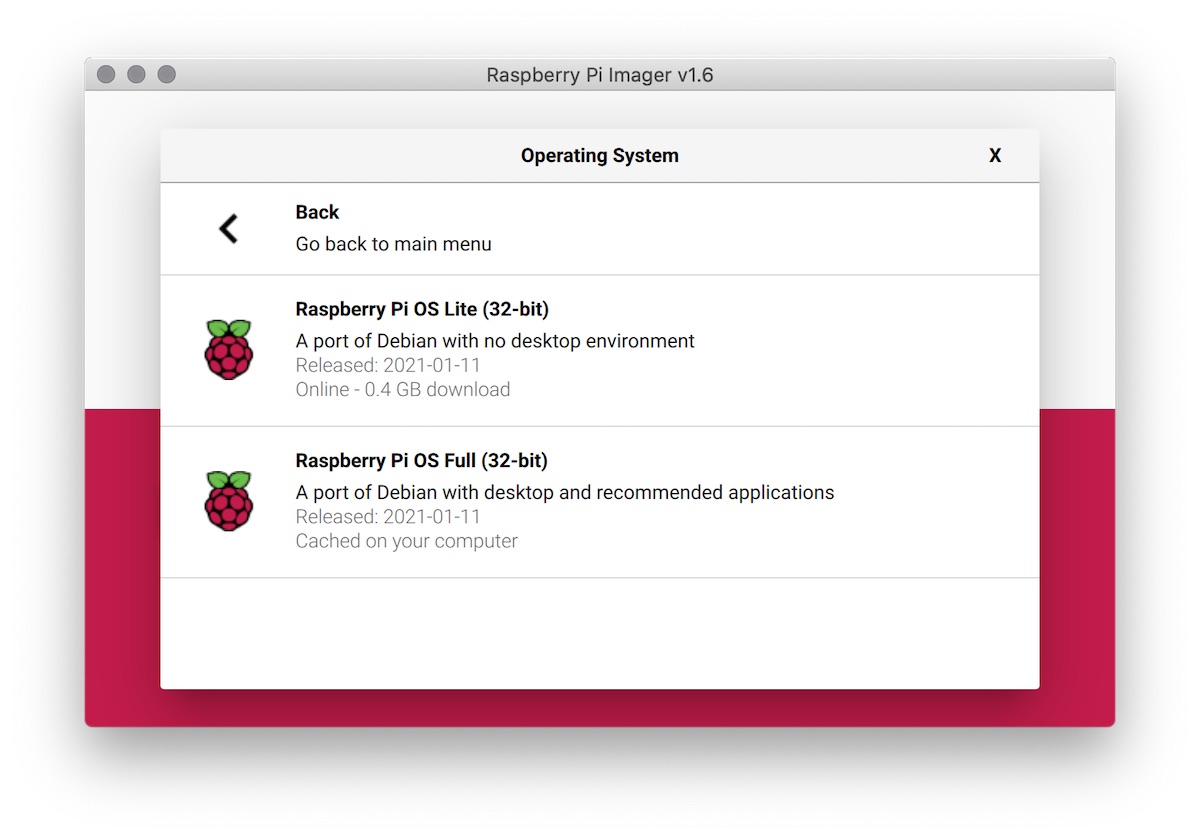Click the back chevron arrow icon
The height and width of the screenshot is (839, 1200).
[x=228, y=228]
